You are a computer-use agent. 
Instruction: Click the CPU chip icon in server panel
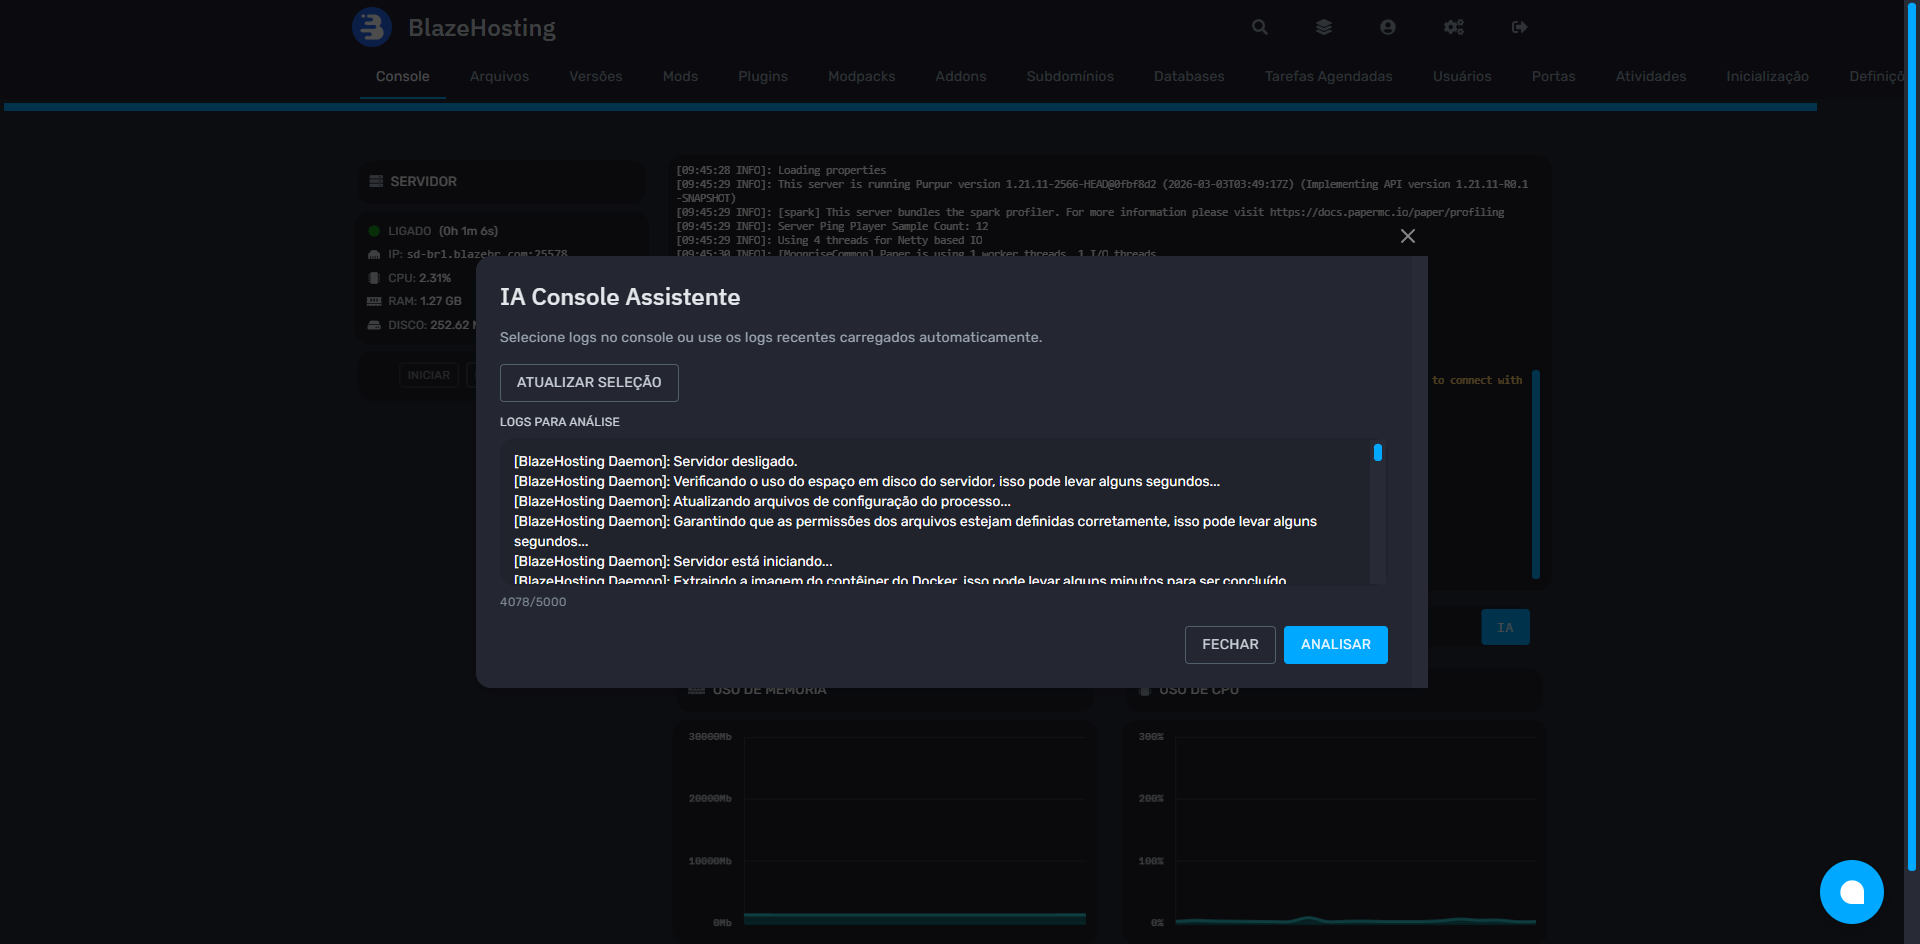point(373,277)
